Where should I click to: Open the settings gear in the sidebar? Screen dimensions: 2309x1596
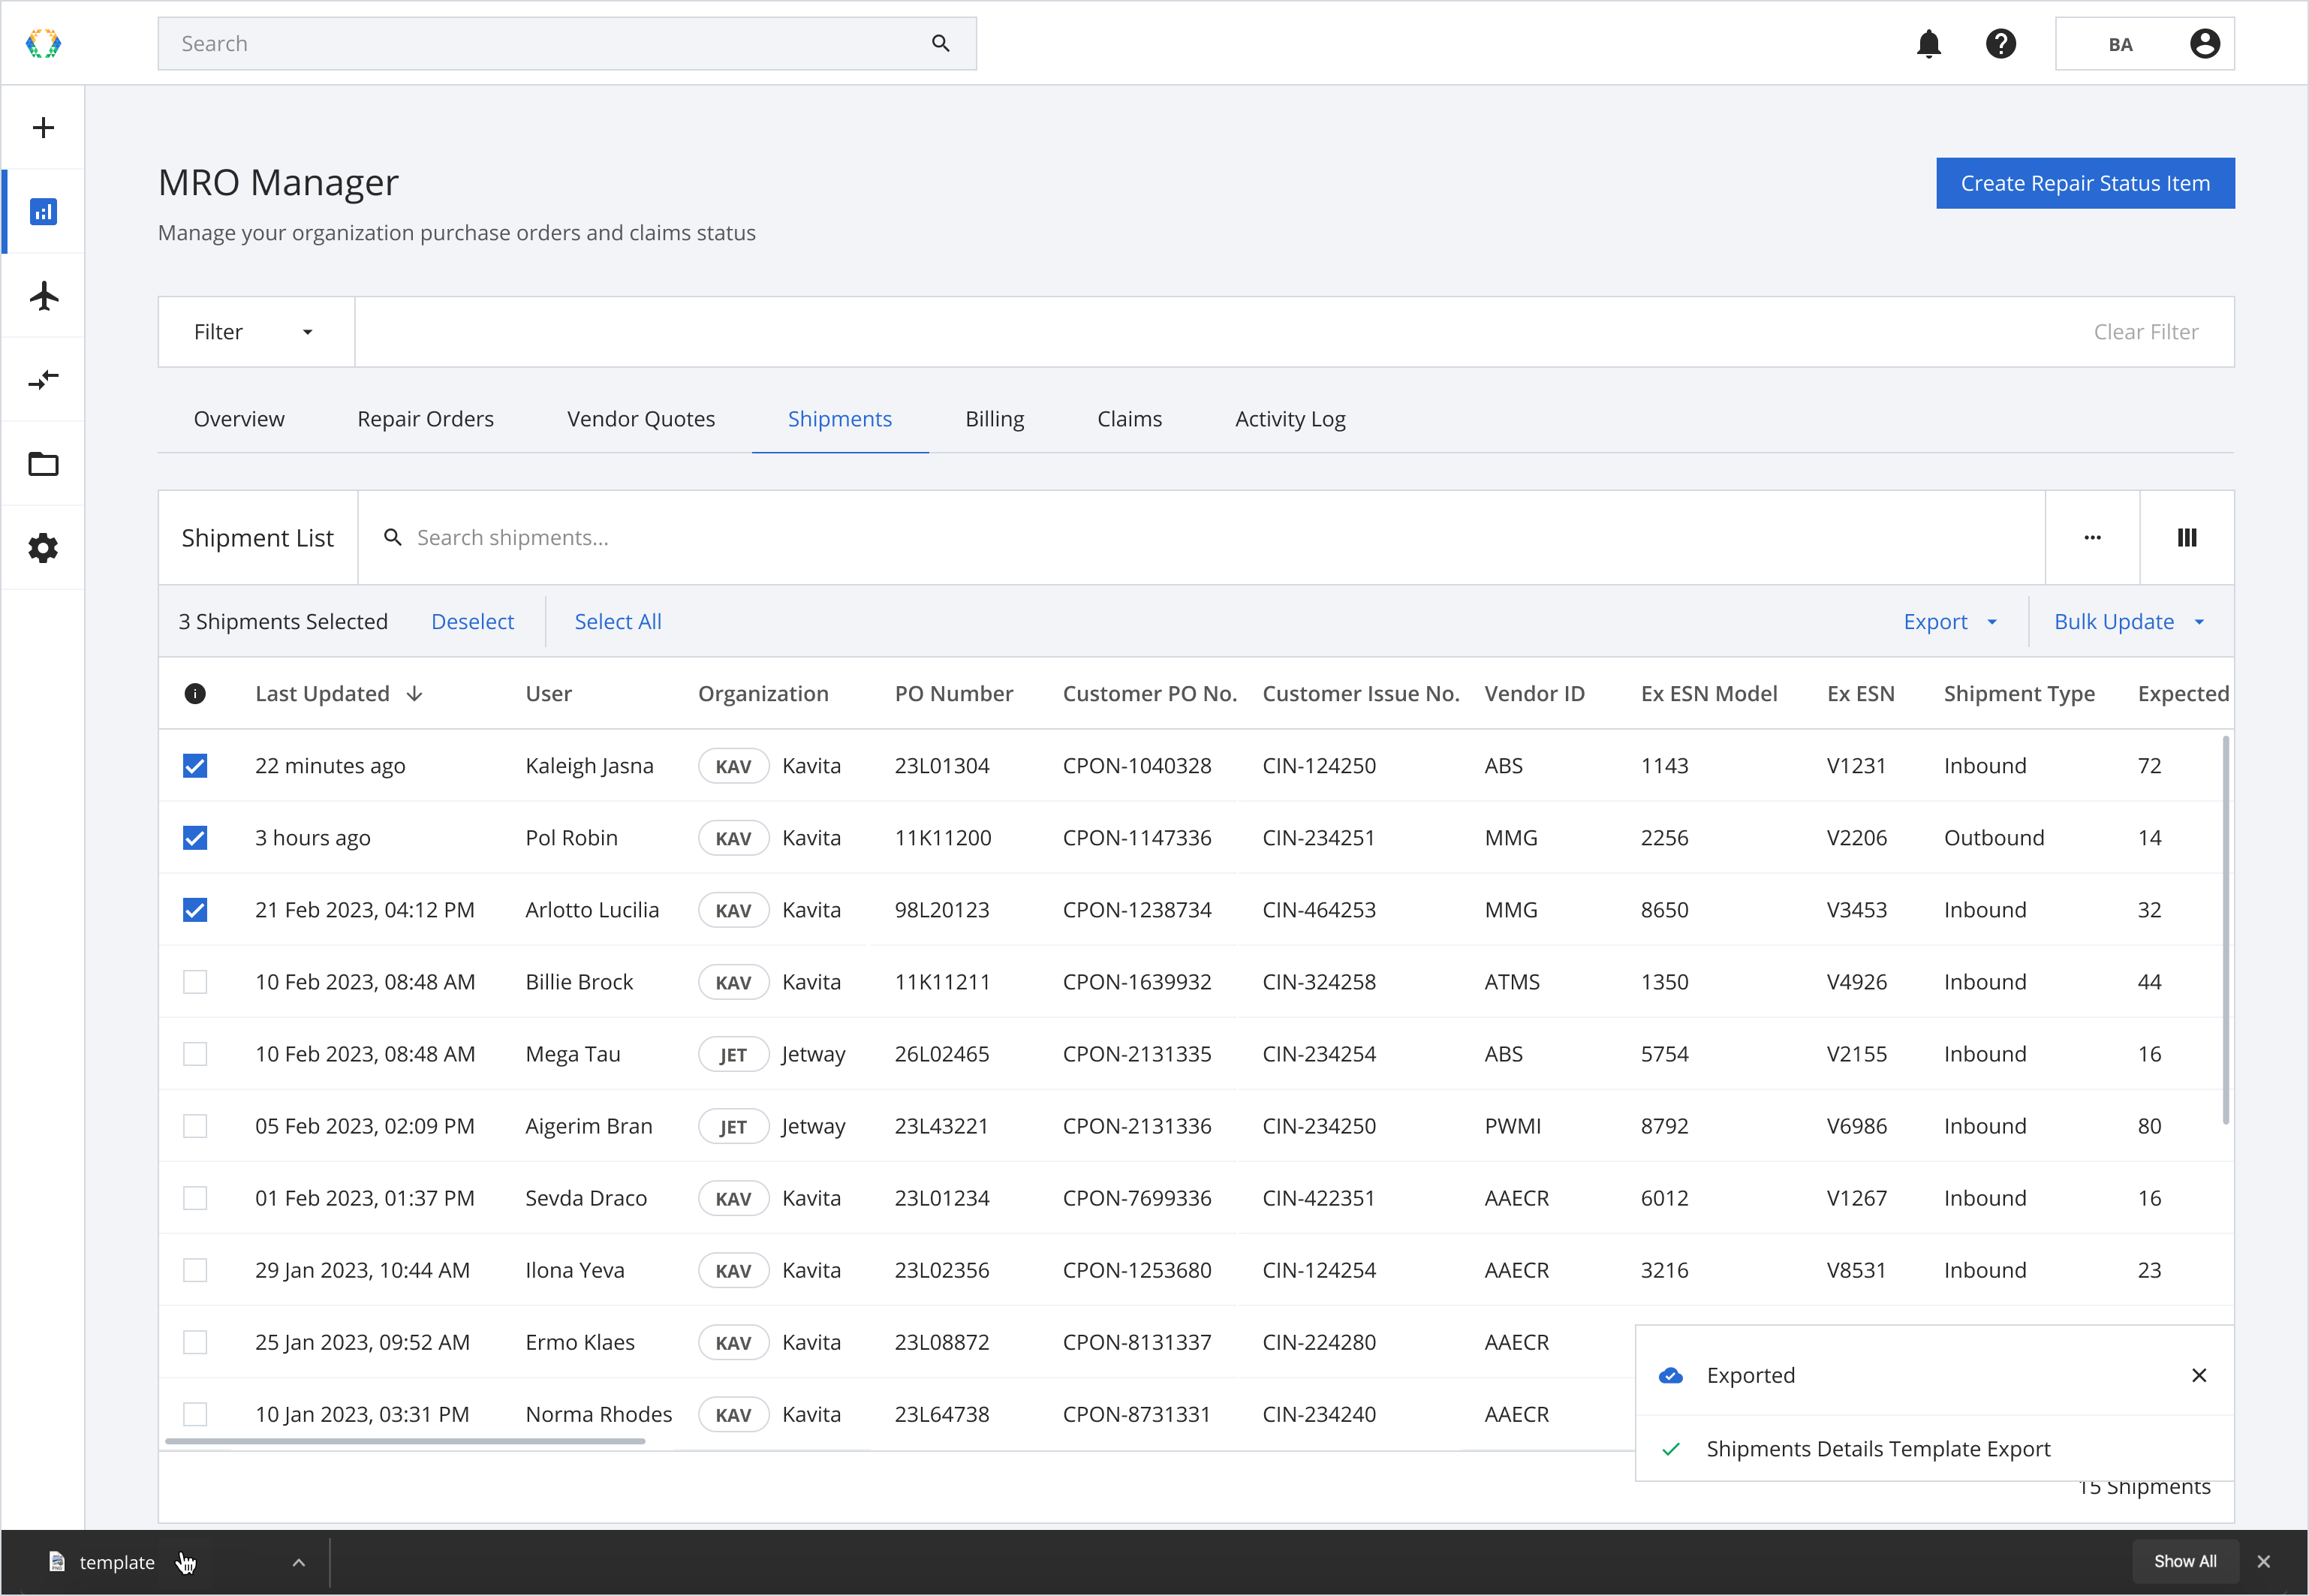tap(43, 548)
